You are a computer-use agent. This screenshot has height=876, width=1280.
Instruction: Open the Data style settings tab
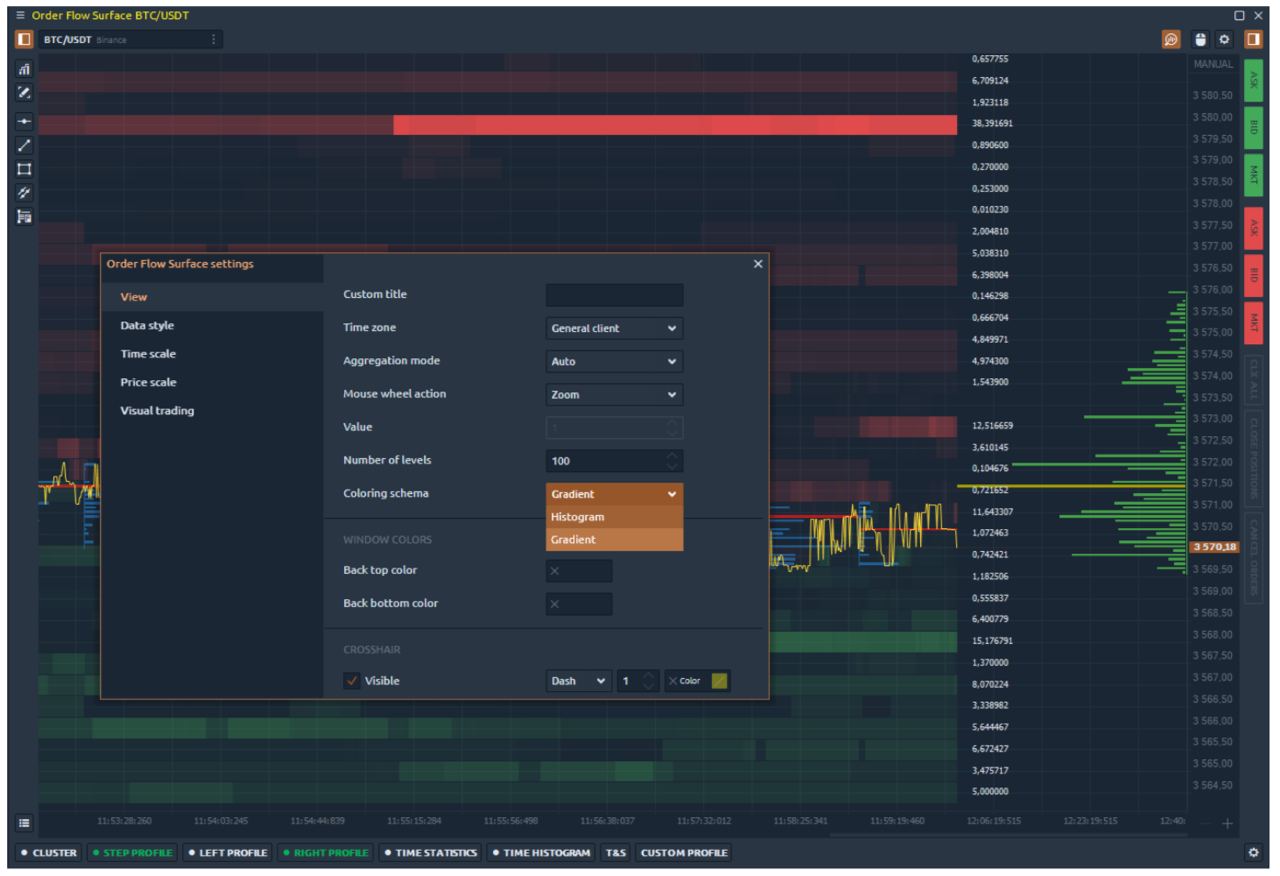click(x=211, y=325)
